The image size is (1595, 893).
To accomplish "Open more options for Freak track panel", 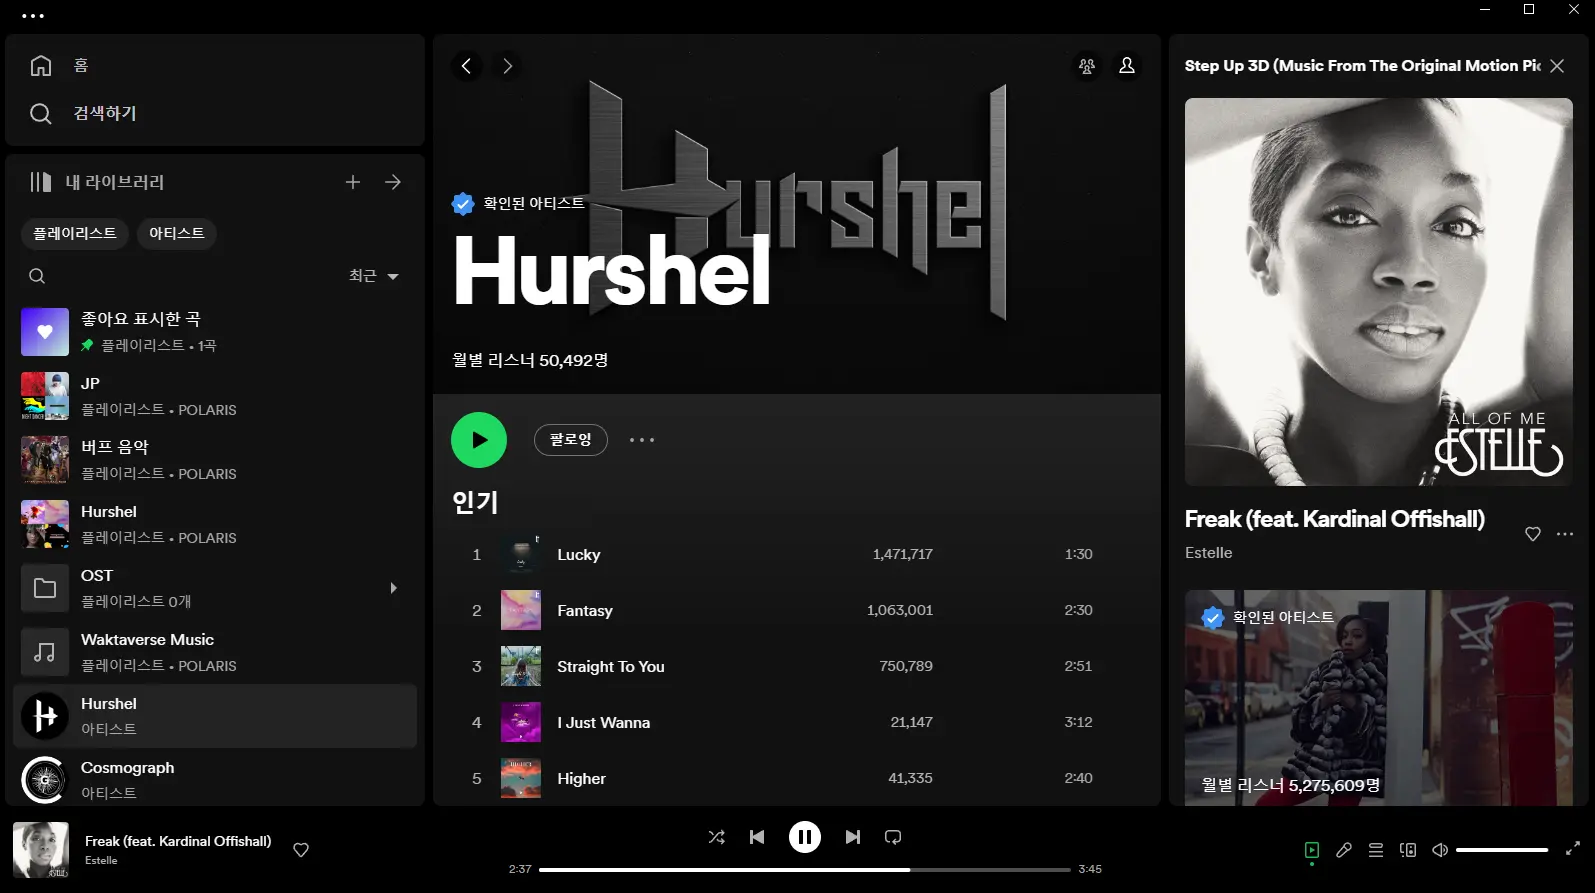I will [1565, 534].
